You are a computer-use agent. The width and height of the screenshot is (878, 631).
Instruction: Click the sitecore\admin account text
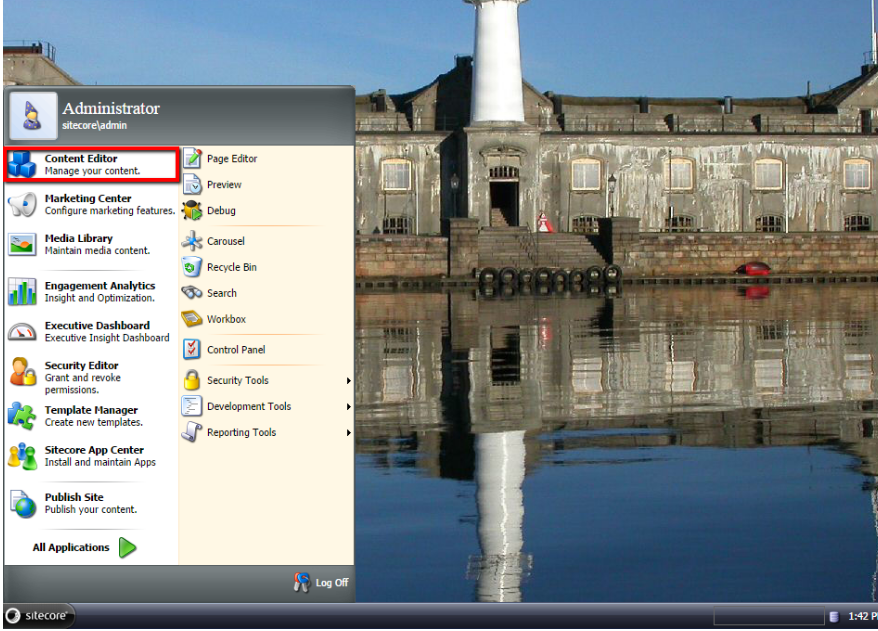[x=94, y=125]
